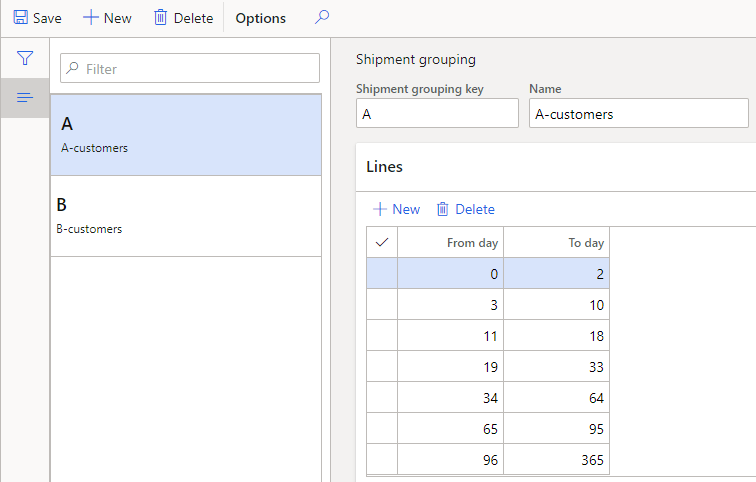Click the To day cell with value 2
756x482 pixels.
pos(556,273)
